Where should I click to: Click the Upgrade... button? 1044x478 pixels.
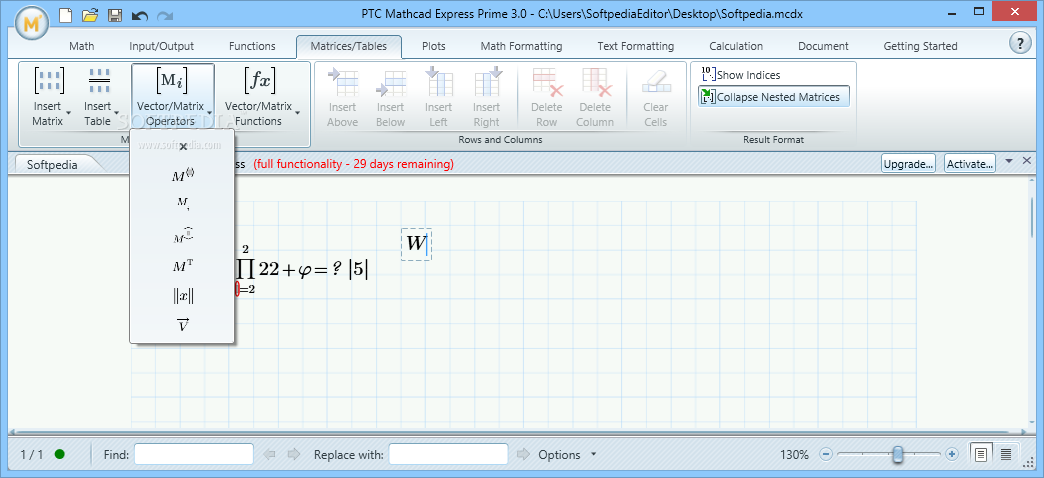(x=908, y=163)
